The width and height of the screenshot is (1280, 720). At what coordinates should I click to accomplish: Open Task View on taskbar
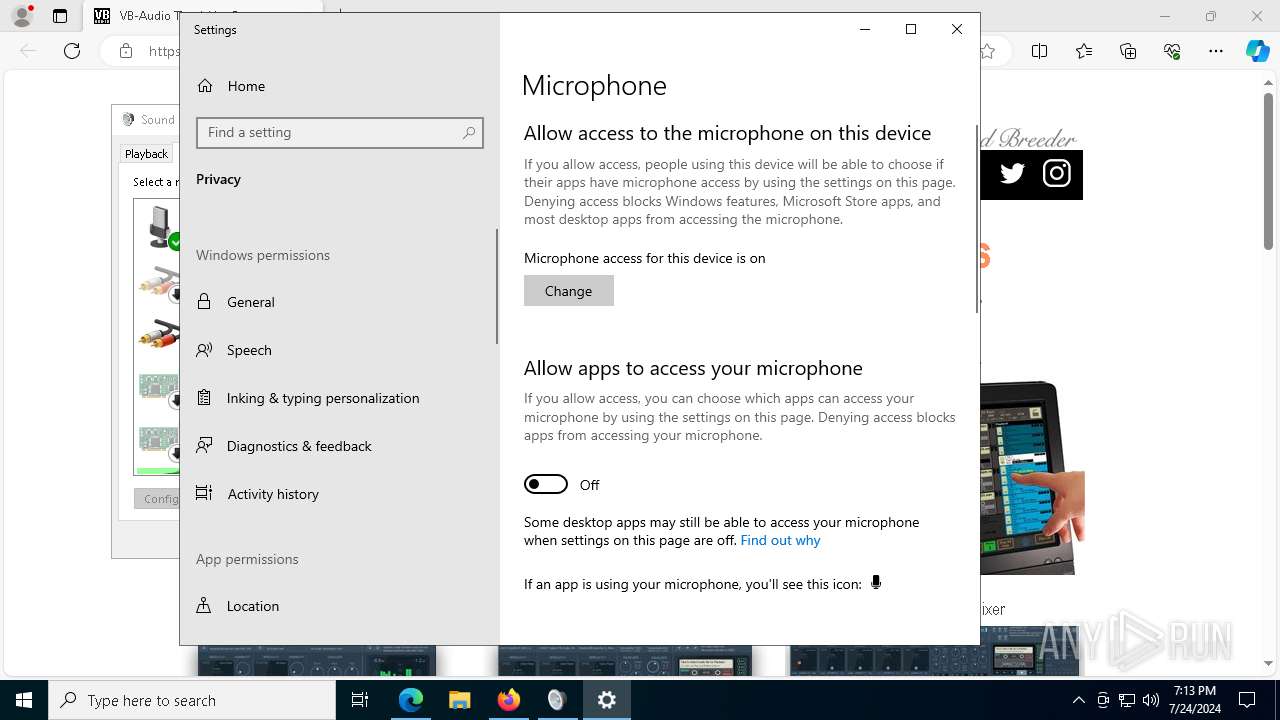pos(360,700)
